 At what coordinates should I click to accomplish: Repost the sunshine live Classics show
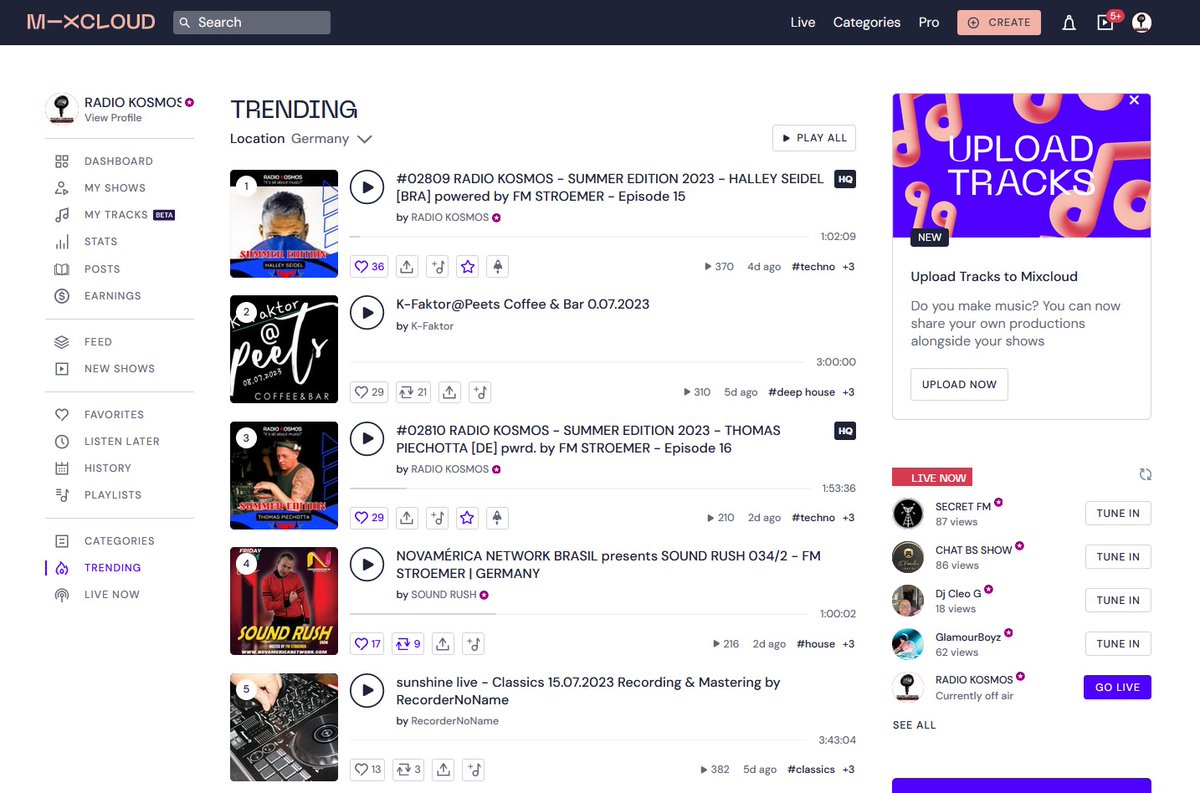coord(410,770)
